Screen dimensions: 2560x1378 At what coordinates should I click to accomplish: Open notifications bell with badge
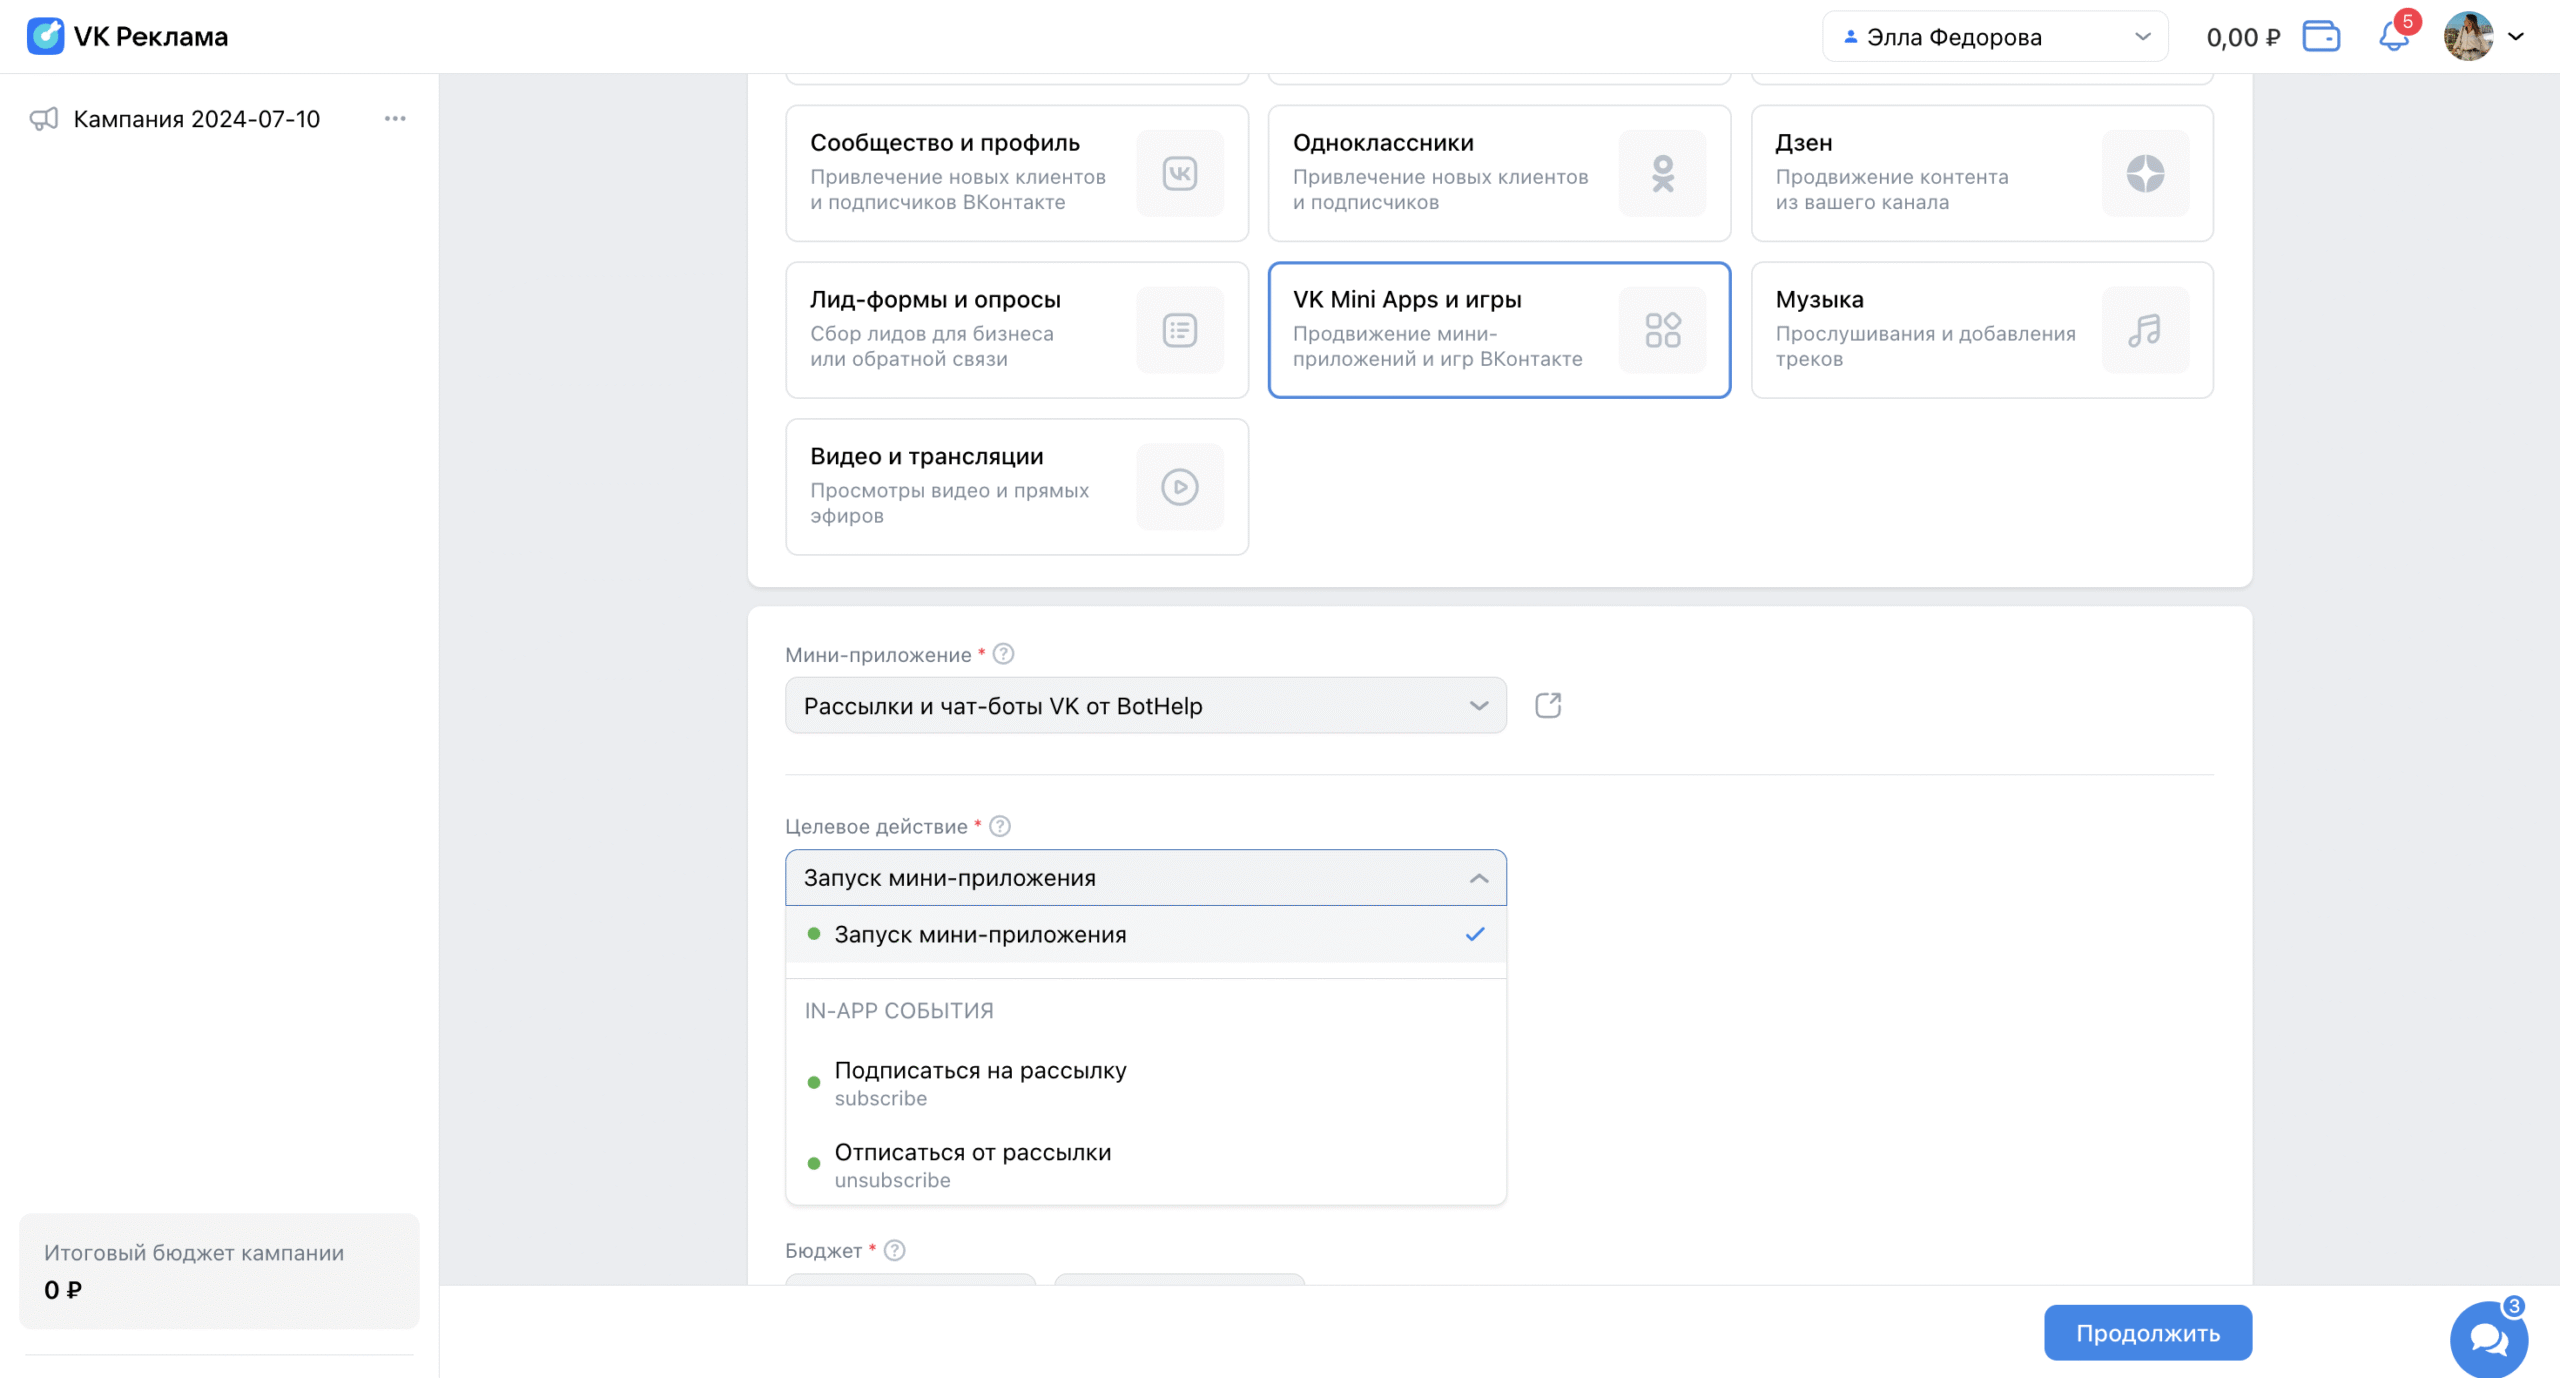pyautogui.click(x=2393, y=37)
